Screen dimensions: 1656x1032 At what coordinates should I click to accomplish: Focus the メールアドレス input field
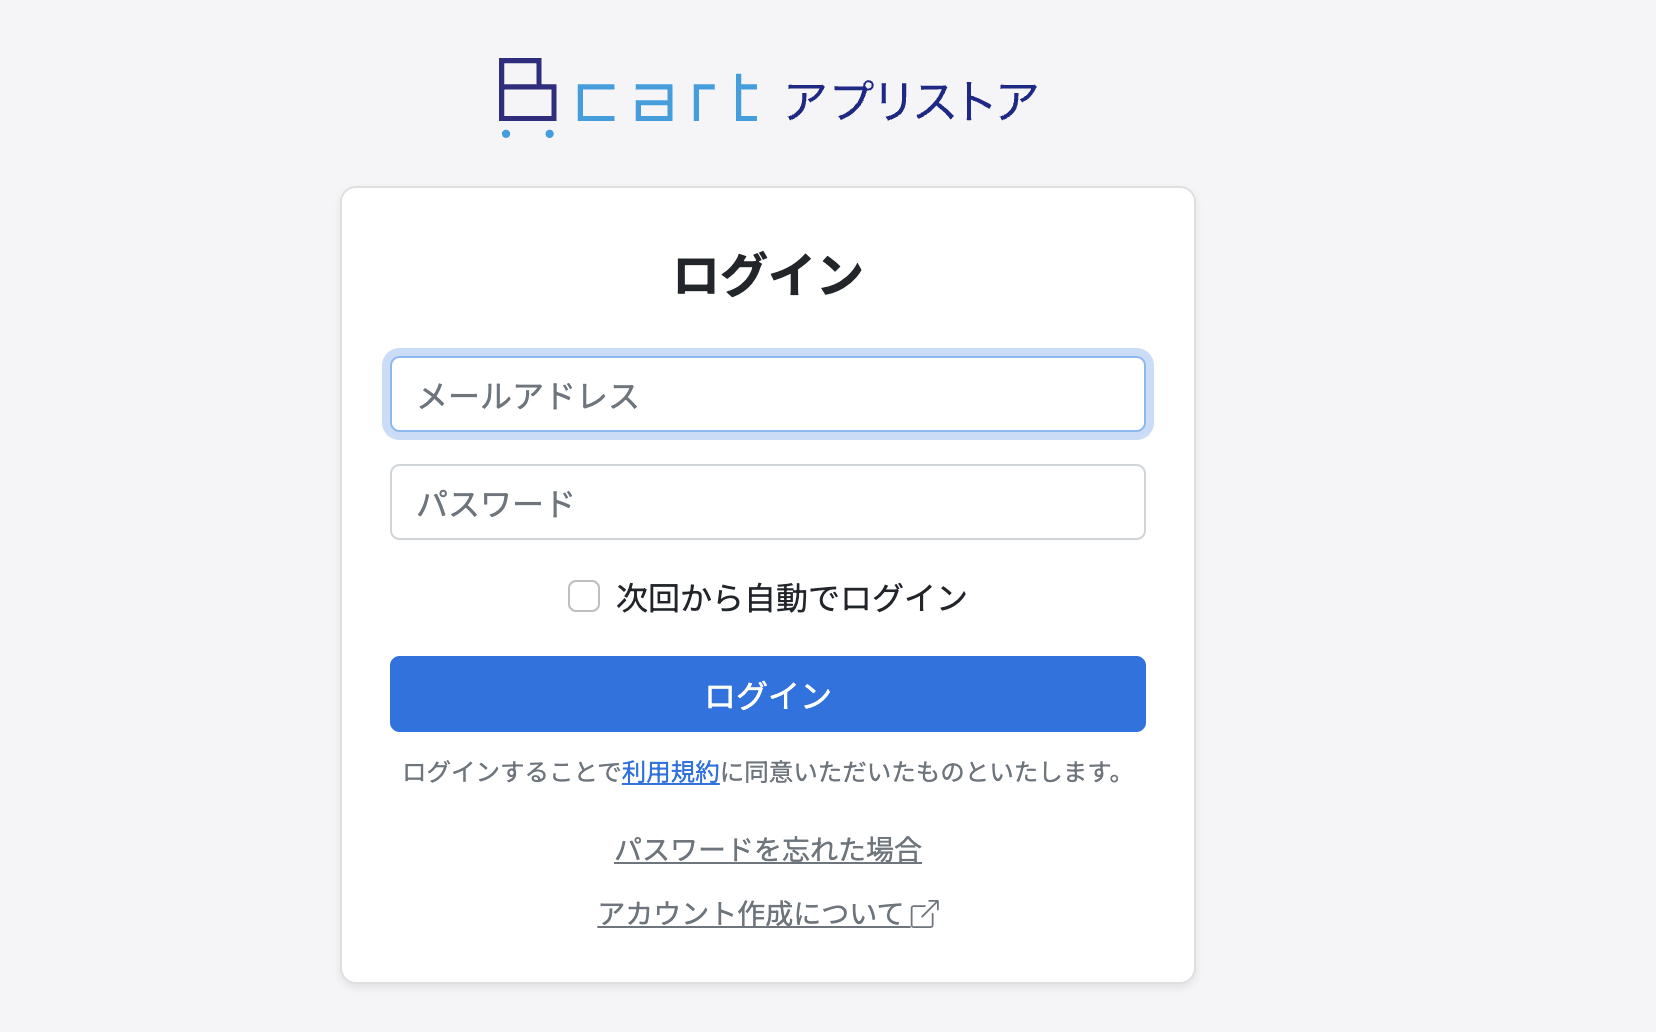pyautogui.click(x=767, y=394)
